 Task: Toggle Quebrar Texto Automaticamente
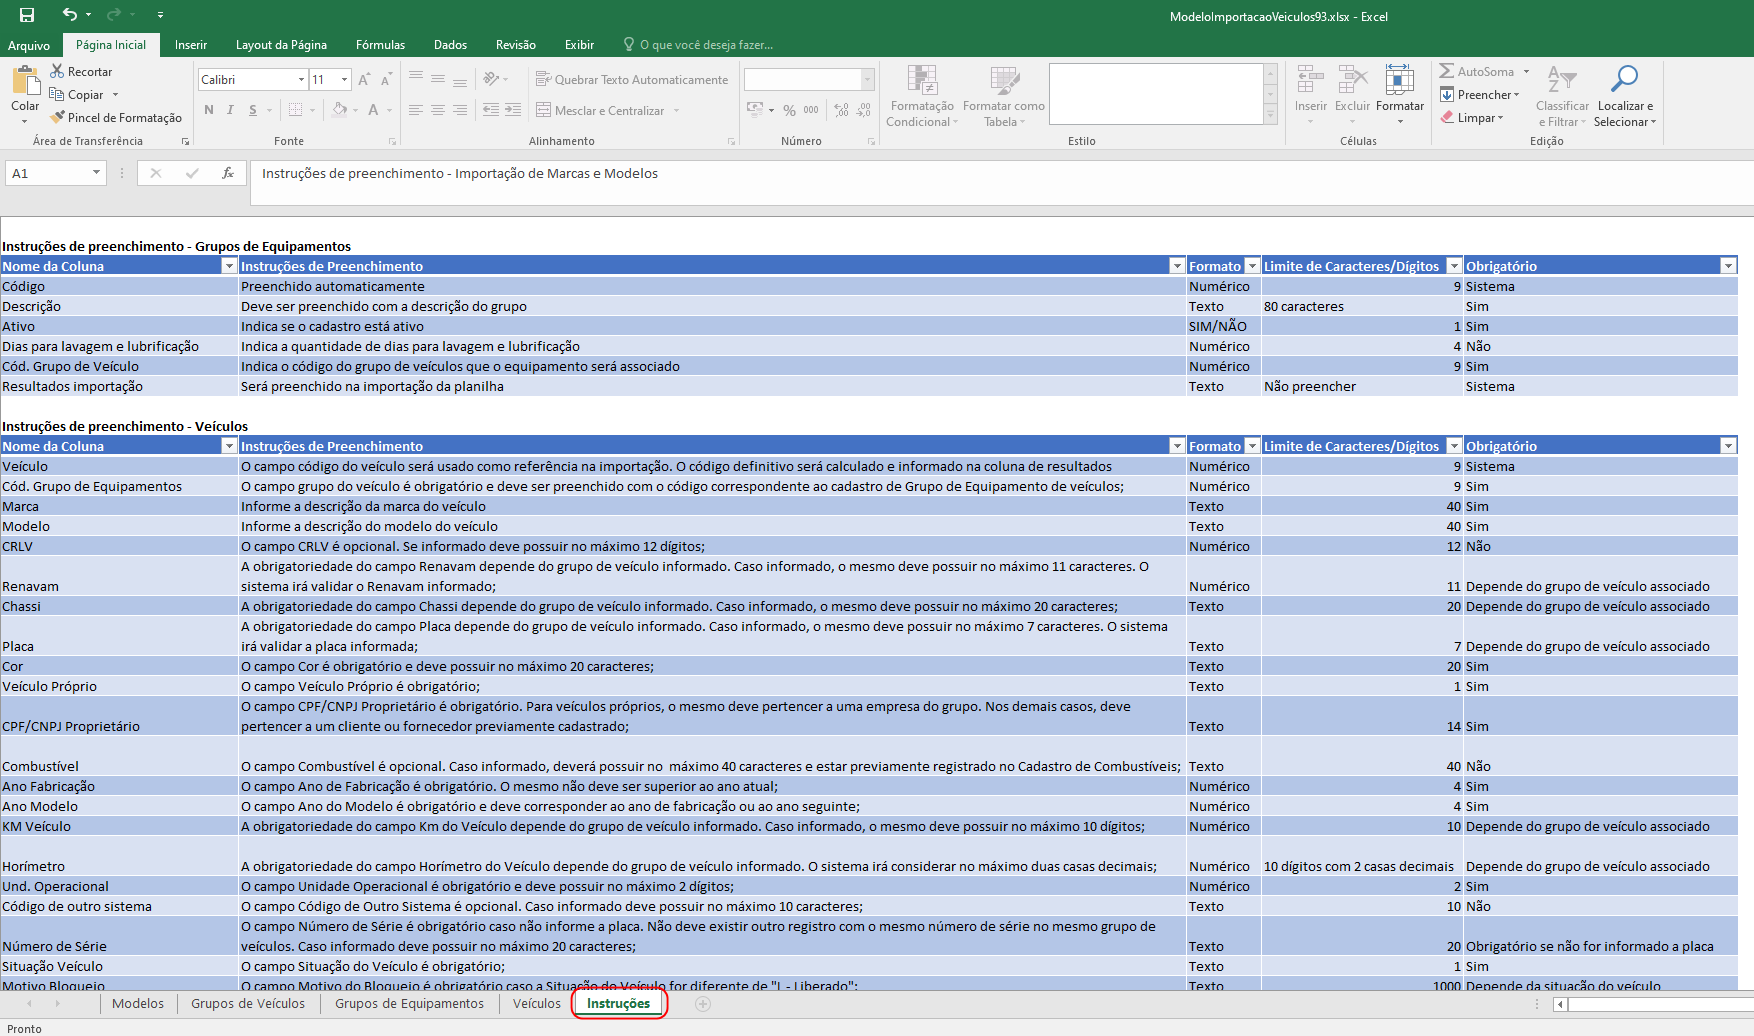click(x=632, y=80)
